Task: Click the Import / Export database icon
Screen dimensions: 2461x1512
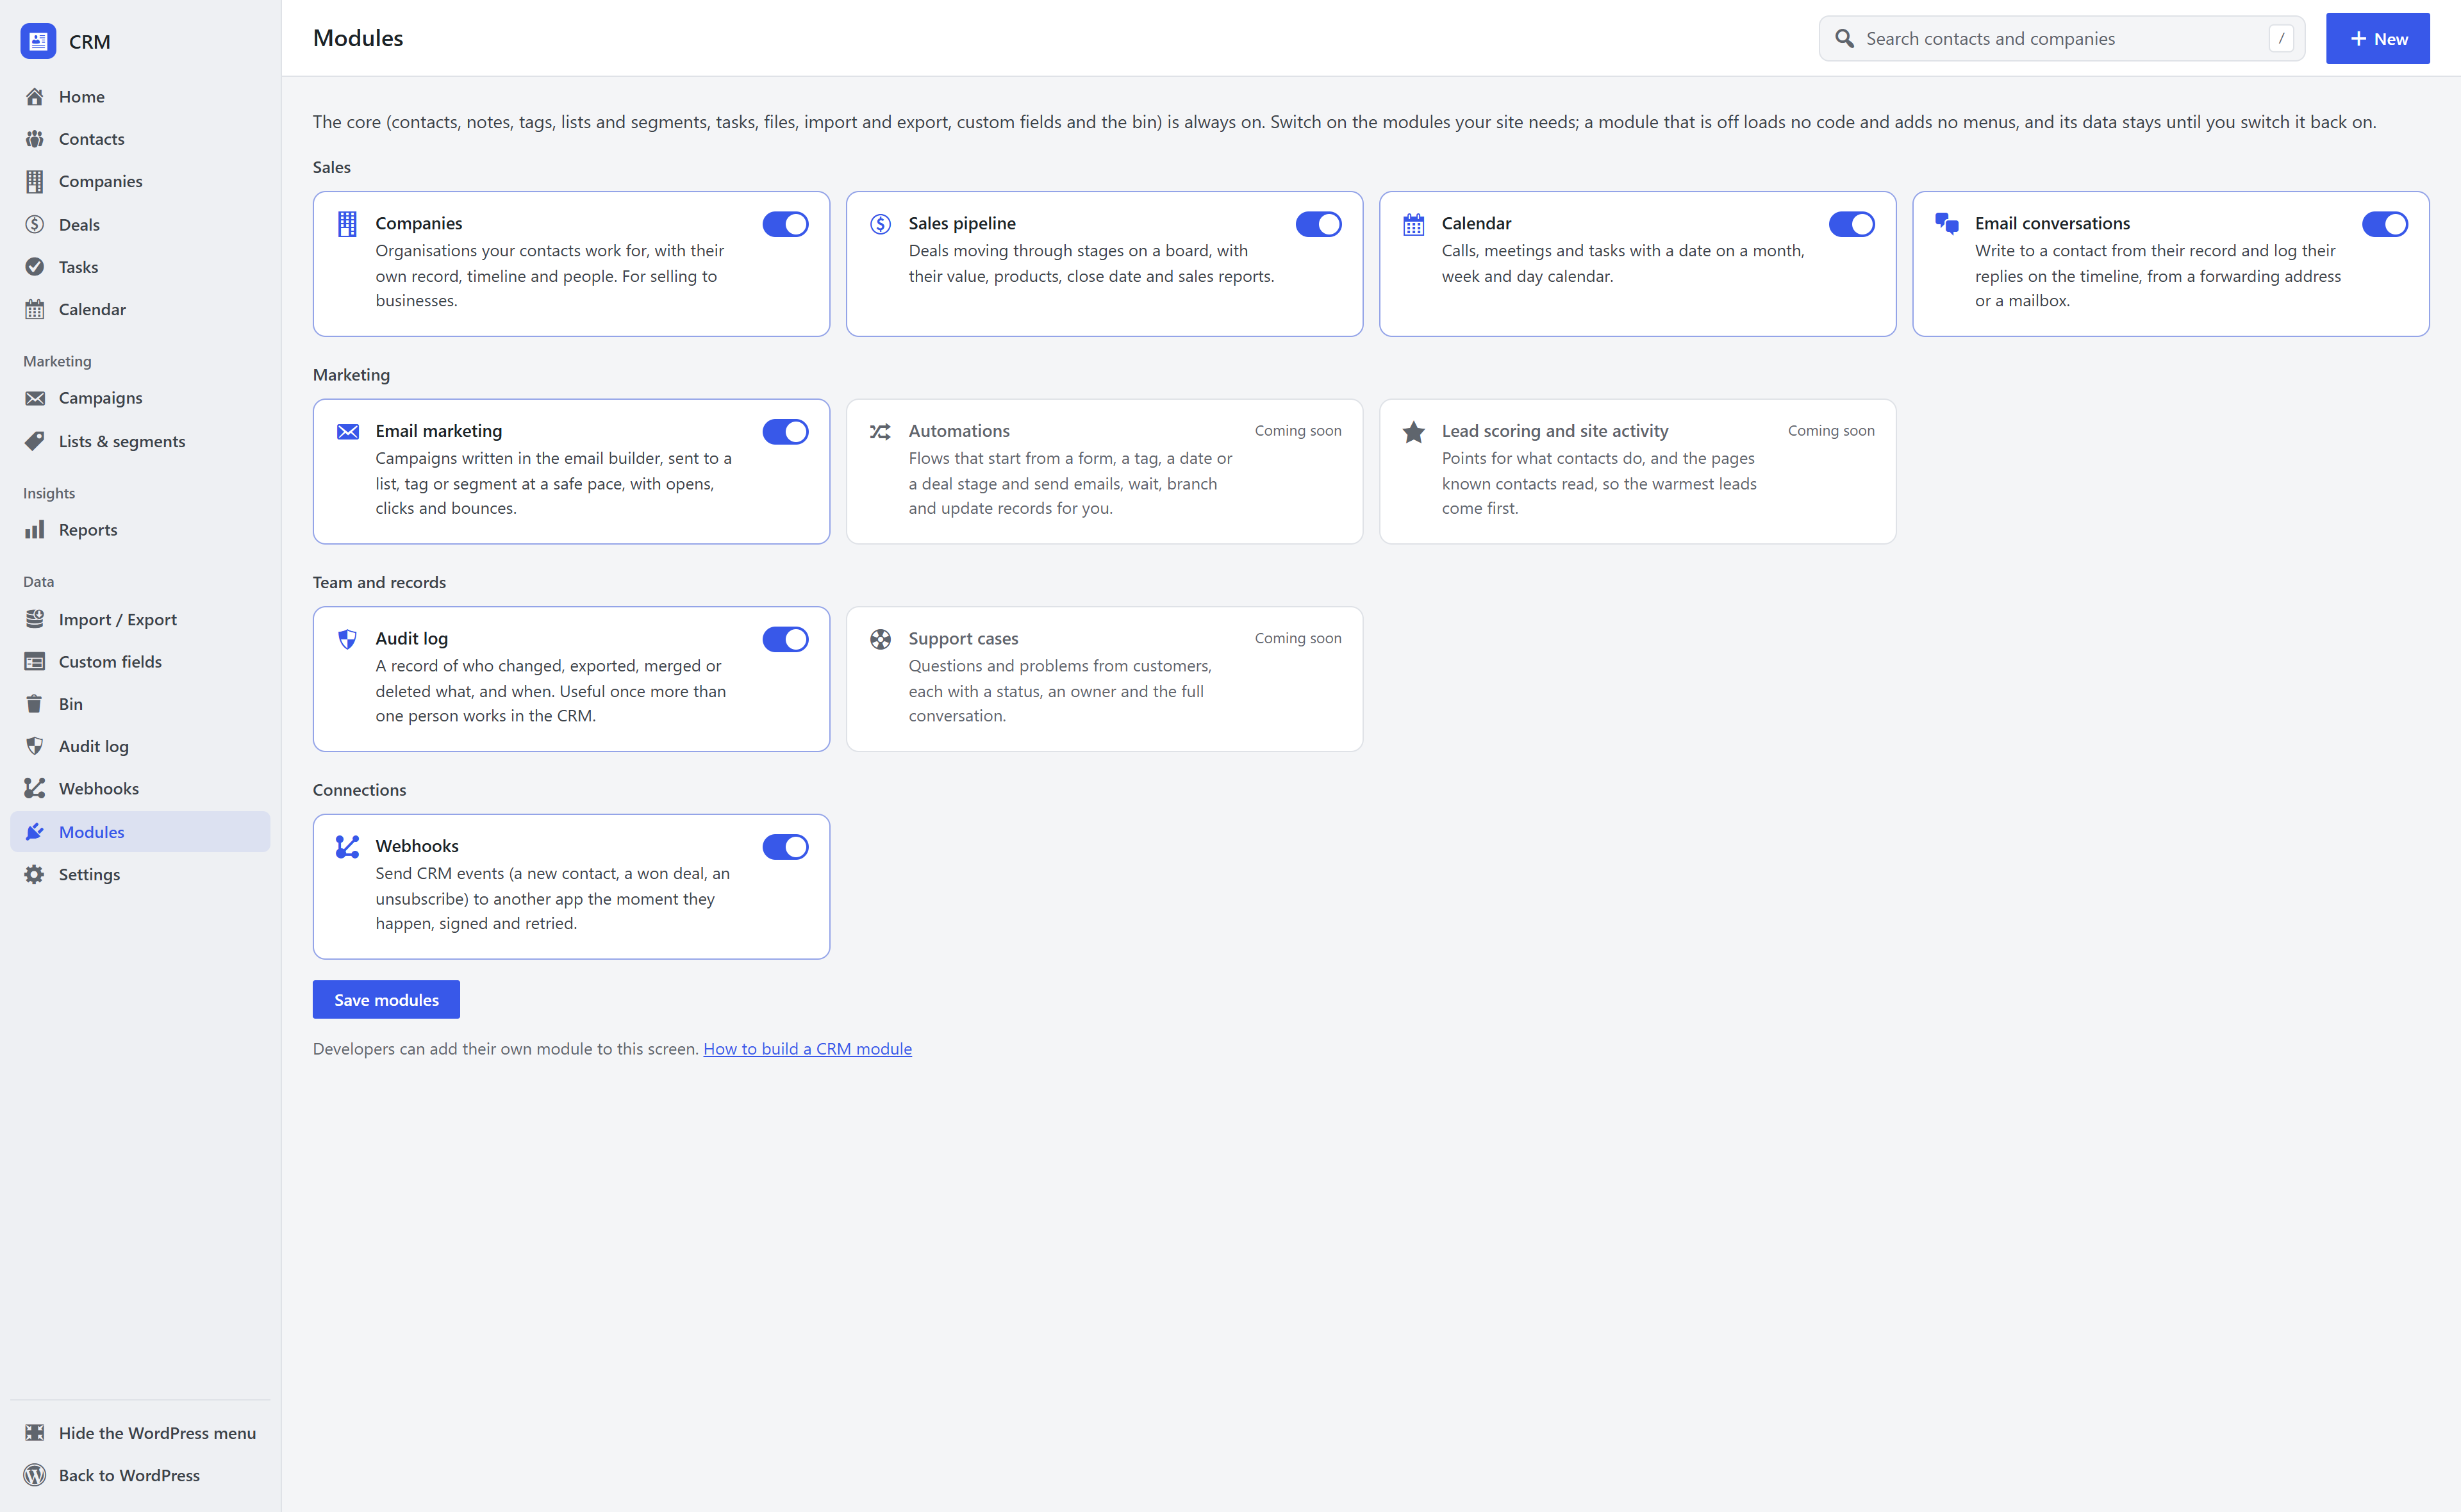Action: 35,619
